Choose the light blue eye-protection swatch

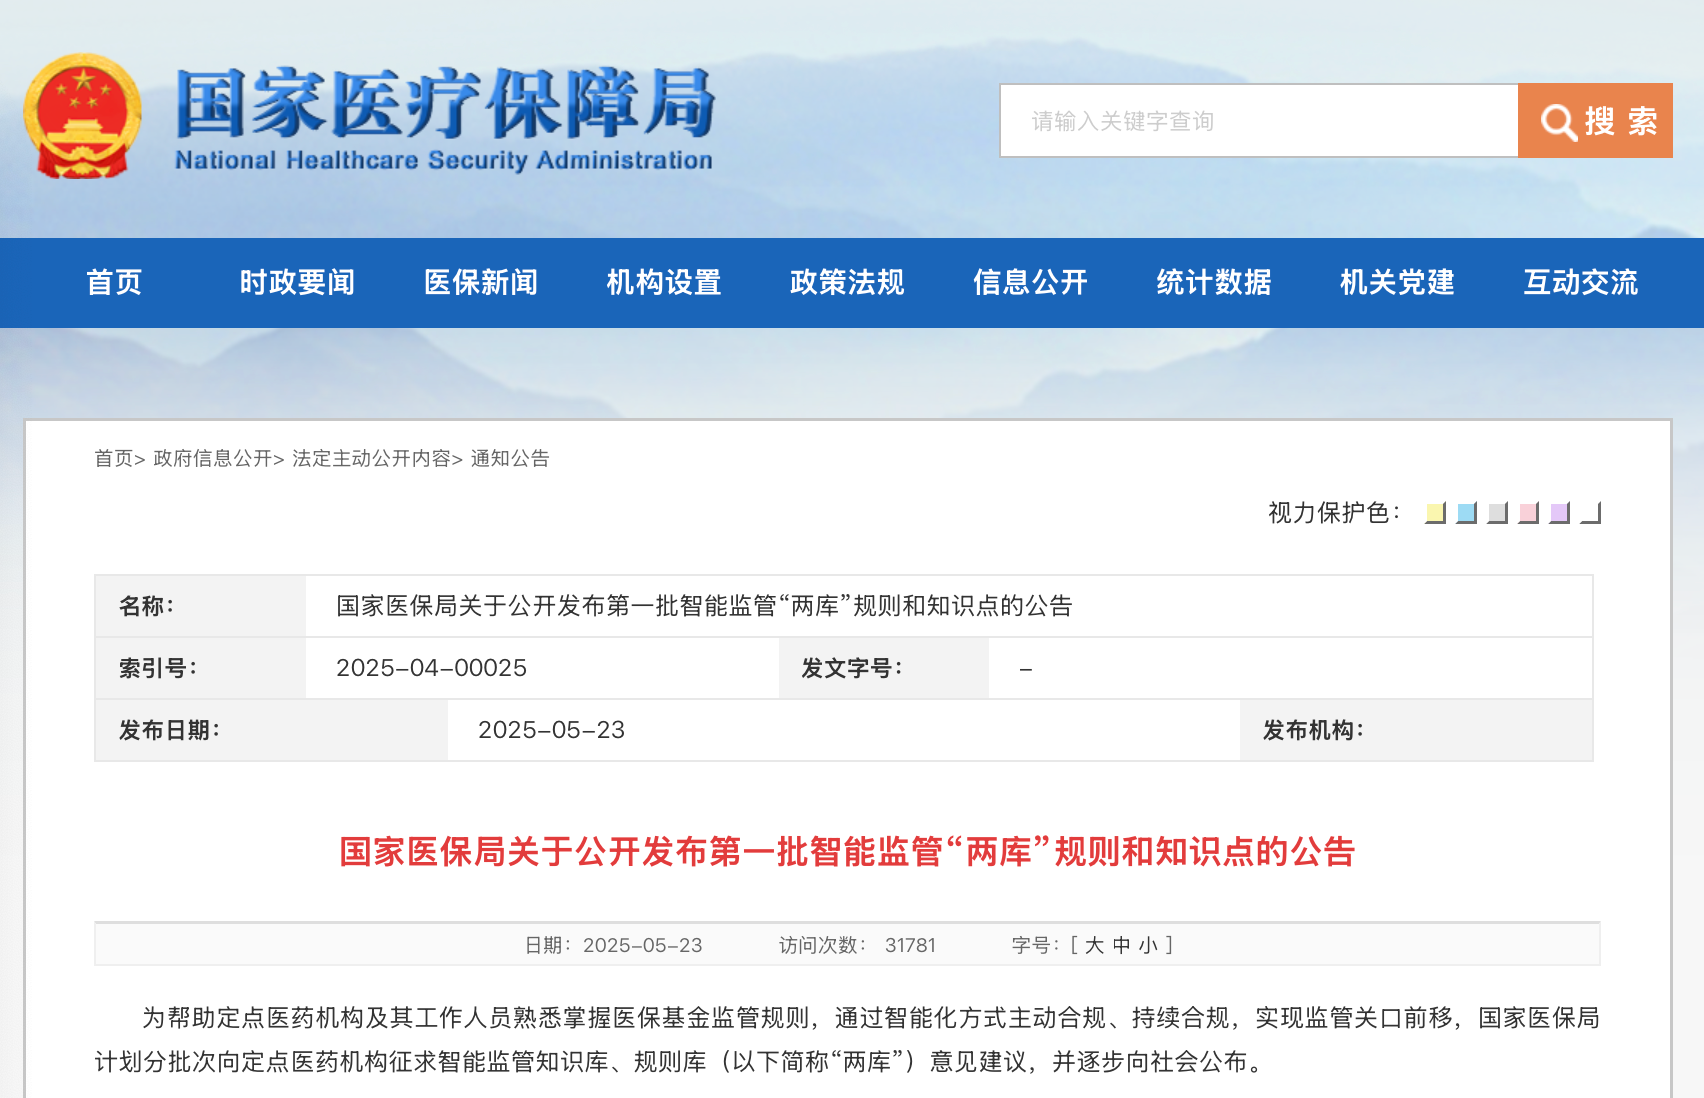[x=1466, y=513]
